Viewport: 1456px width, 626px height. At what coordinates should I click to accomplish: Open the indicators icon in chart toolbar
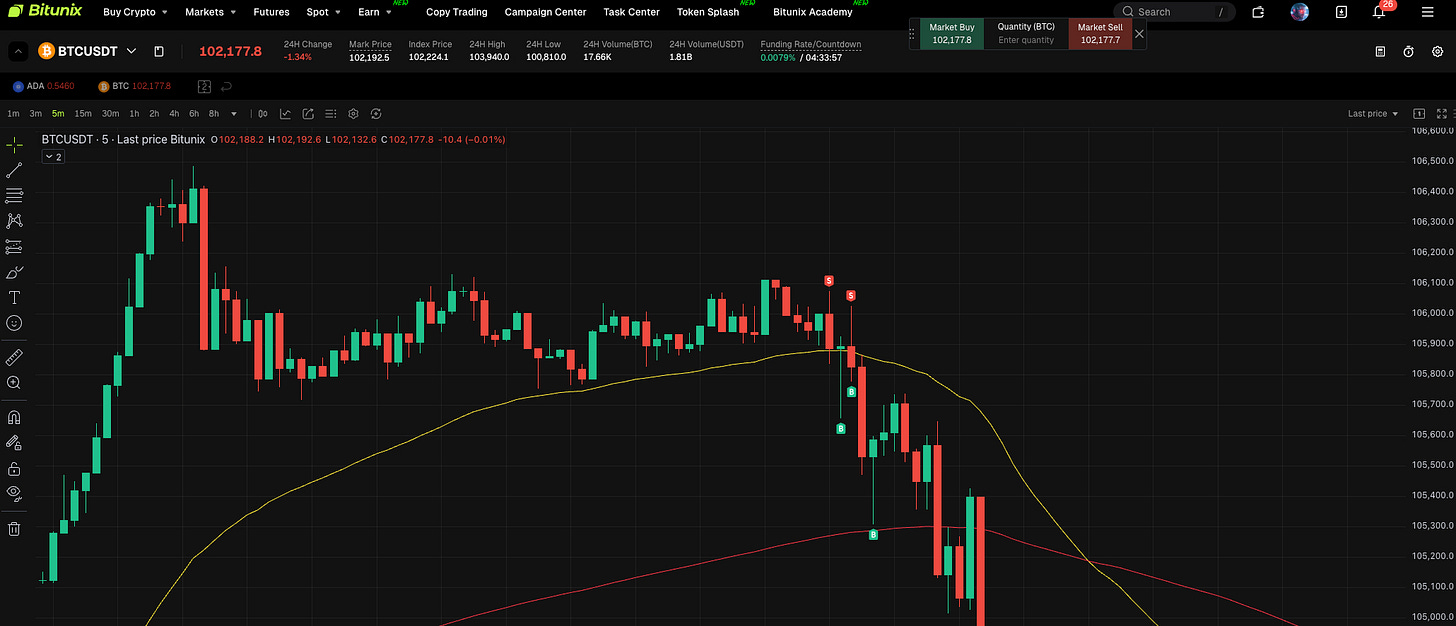tap(286, 114)
